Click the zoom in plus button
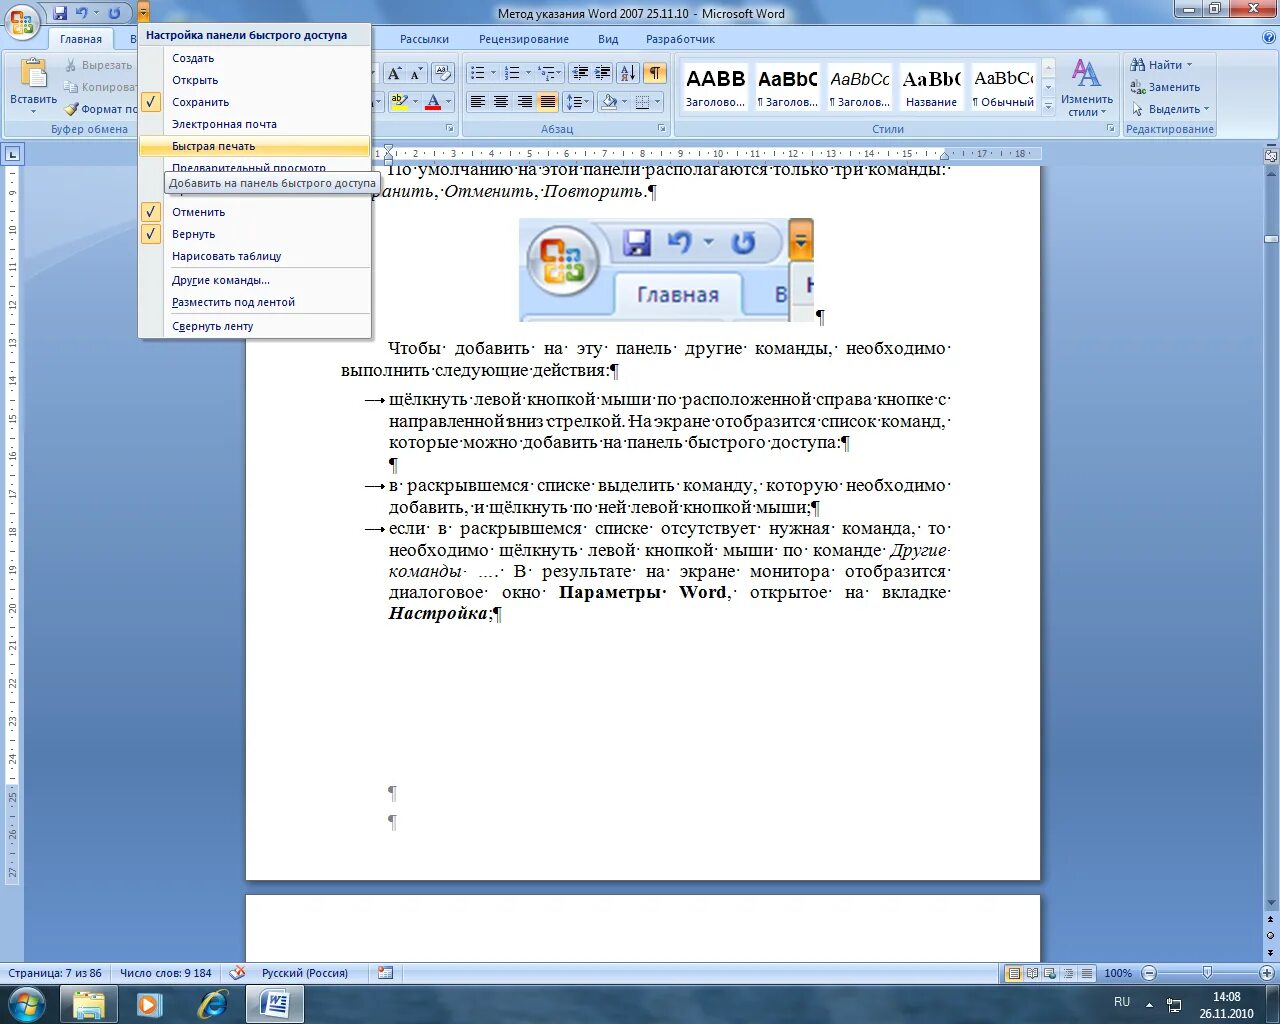Image resolution: width=1280 pixels, height=1024 pixels. [1266, 973]
